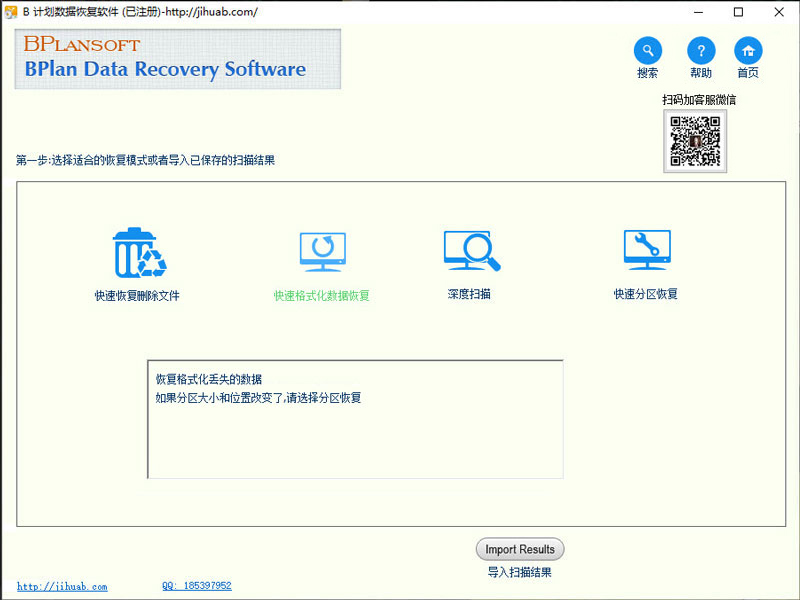The height and width of the screenshot is (600, 800).
Task: Click the customer service WeChat QR code
Action: (694, 140)
